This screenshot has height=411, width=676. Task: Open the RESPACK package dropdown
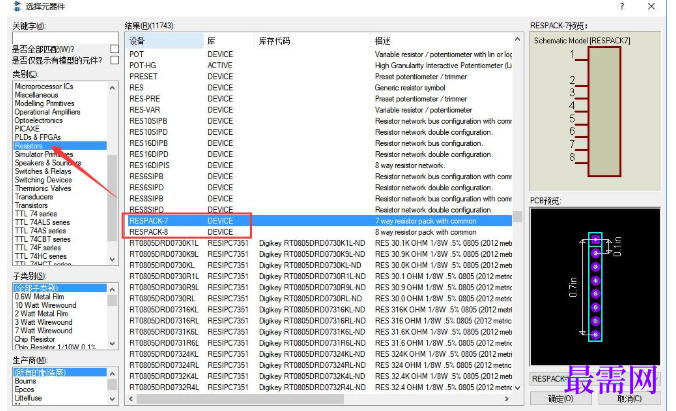tap(595, 379)
